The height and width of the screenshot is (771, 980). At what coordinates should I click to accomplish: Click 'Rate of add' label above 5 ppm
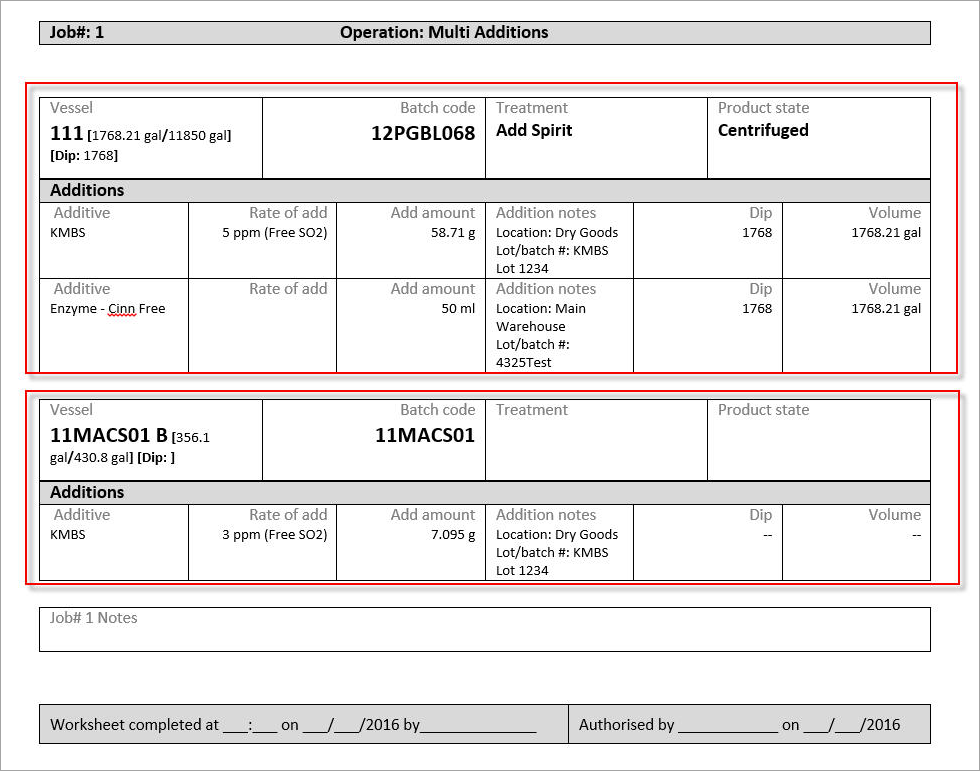pyautogui.click(x=288, y=213)
